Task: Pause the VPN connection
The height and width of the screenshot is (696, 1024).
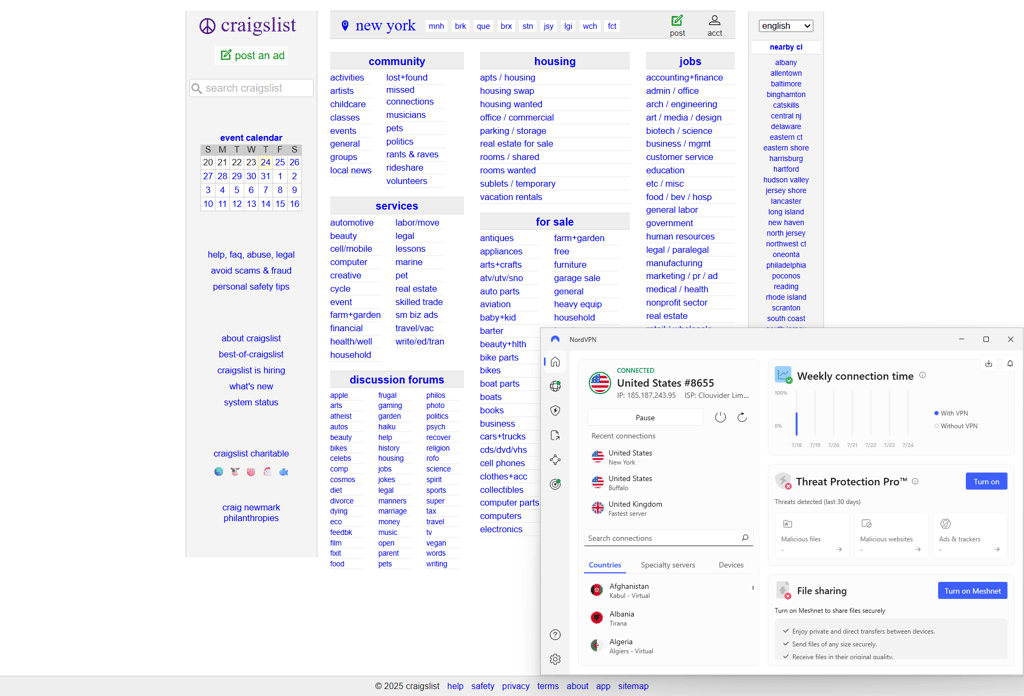Action: (645, 417)
